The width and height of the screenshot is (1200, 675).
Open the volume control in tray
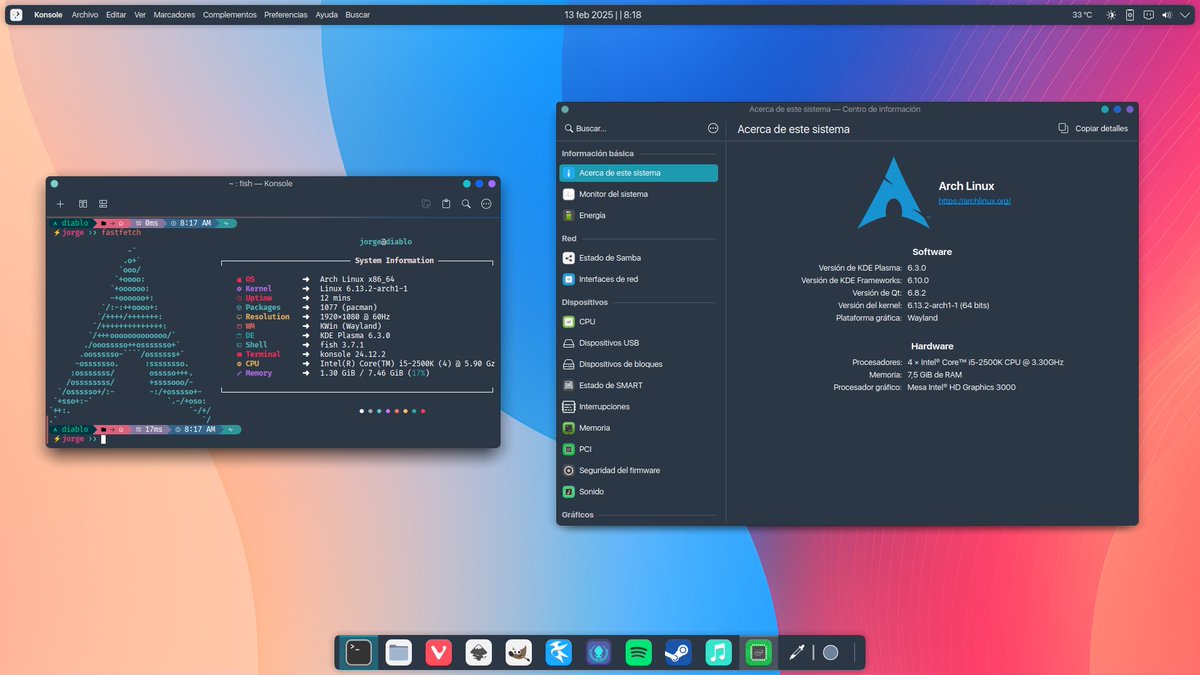(x=1167, y=15)
